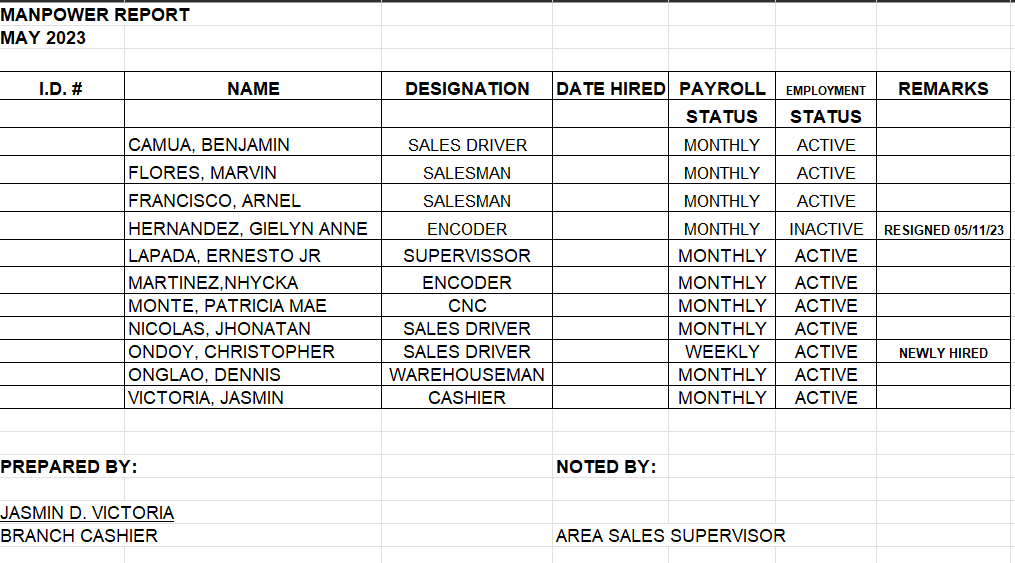Screen dimensions: 1015x563
Task: Click the CAMUA, BENJAMIN name cell
Action: (253, 142)
